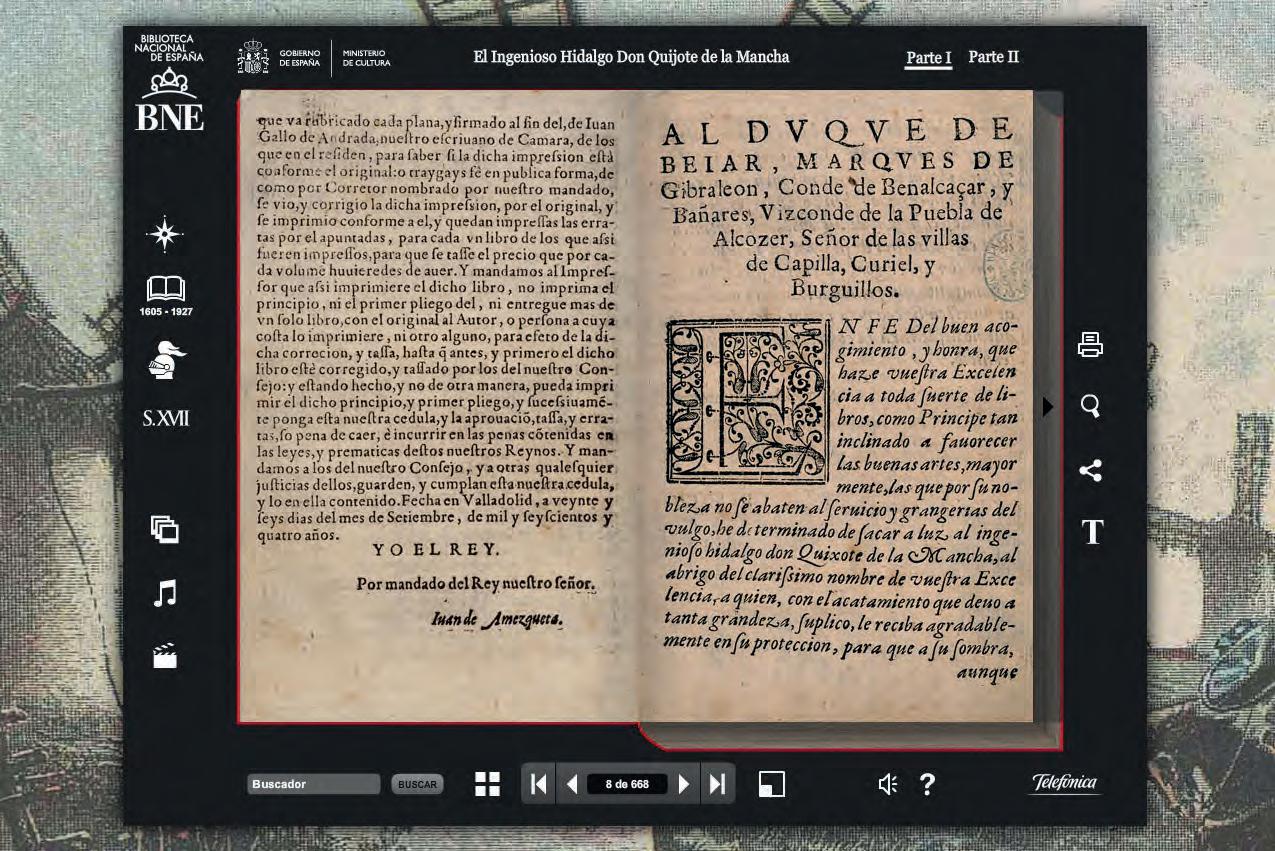Open the S.XVII century section

click(166, 418)
